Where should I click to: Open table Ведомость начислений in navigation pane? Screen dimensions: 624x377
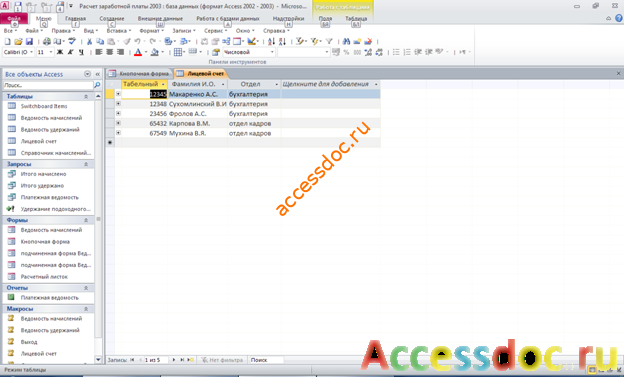51,118
